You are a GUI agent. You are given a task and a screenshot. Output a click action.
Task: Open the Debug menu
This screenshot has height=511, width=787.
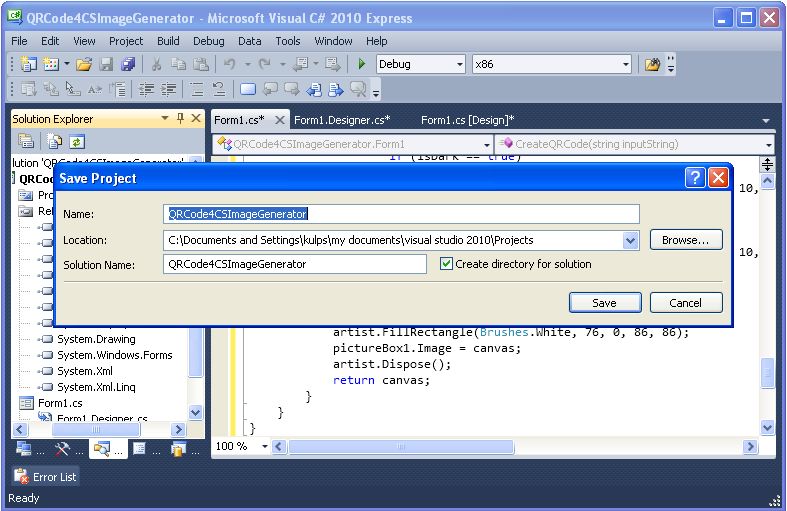pyautogui.click(x=209, y=41)
